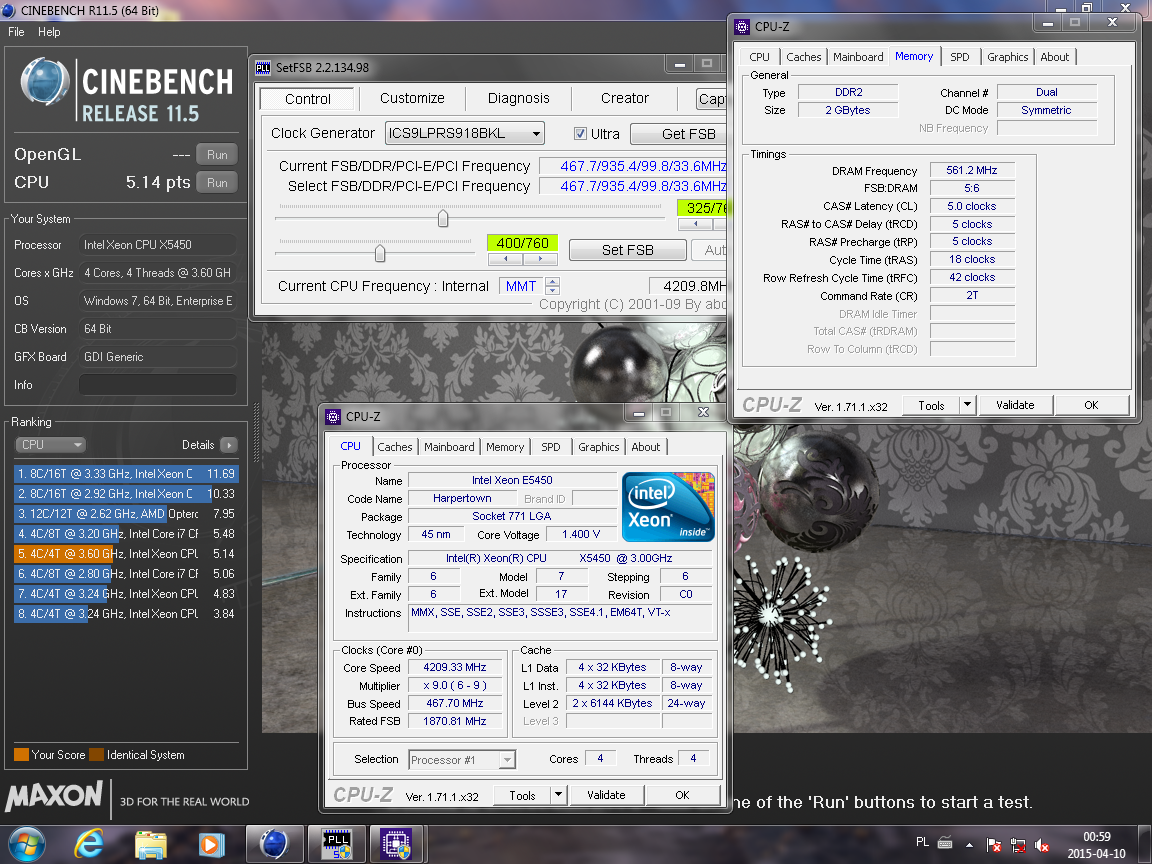Click Validate in Memory CPU-Z window
Screen dimensions: 1152x864
coord(1015,405)
